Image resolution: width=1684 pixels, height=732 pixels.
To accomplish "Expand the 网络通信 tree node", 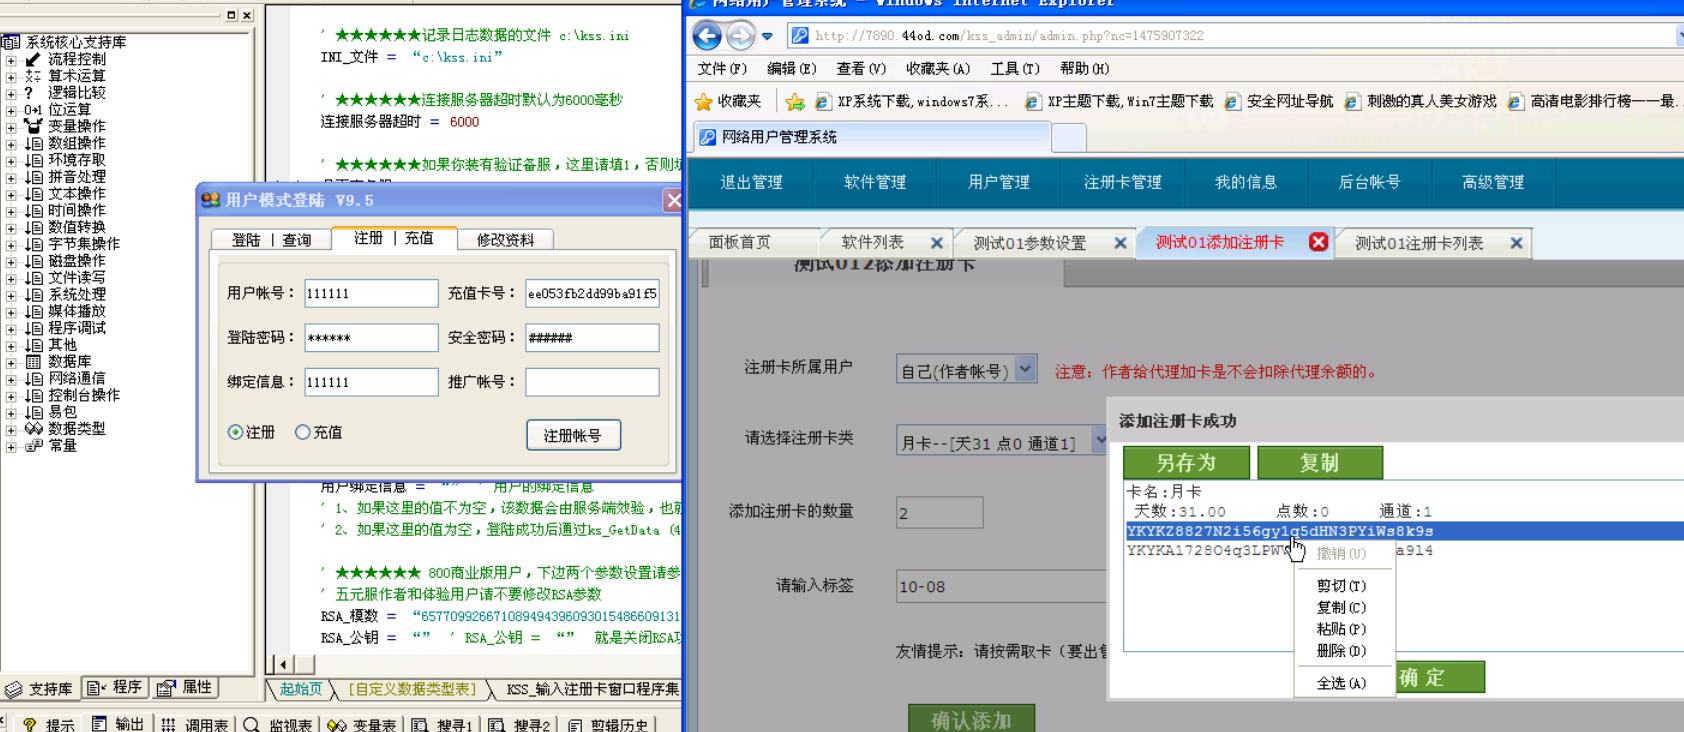I will 11,379.
